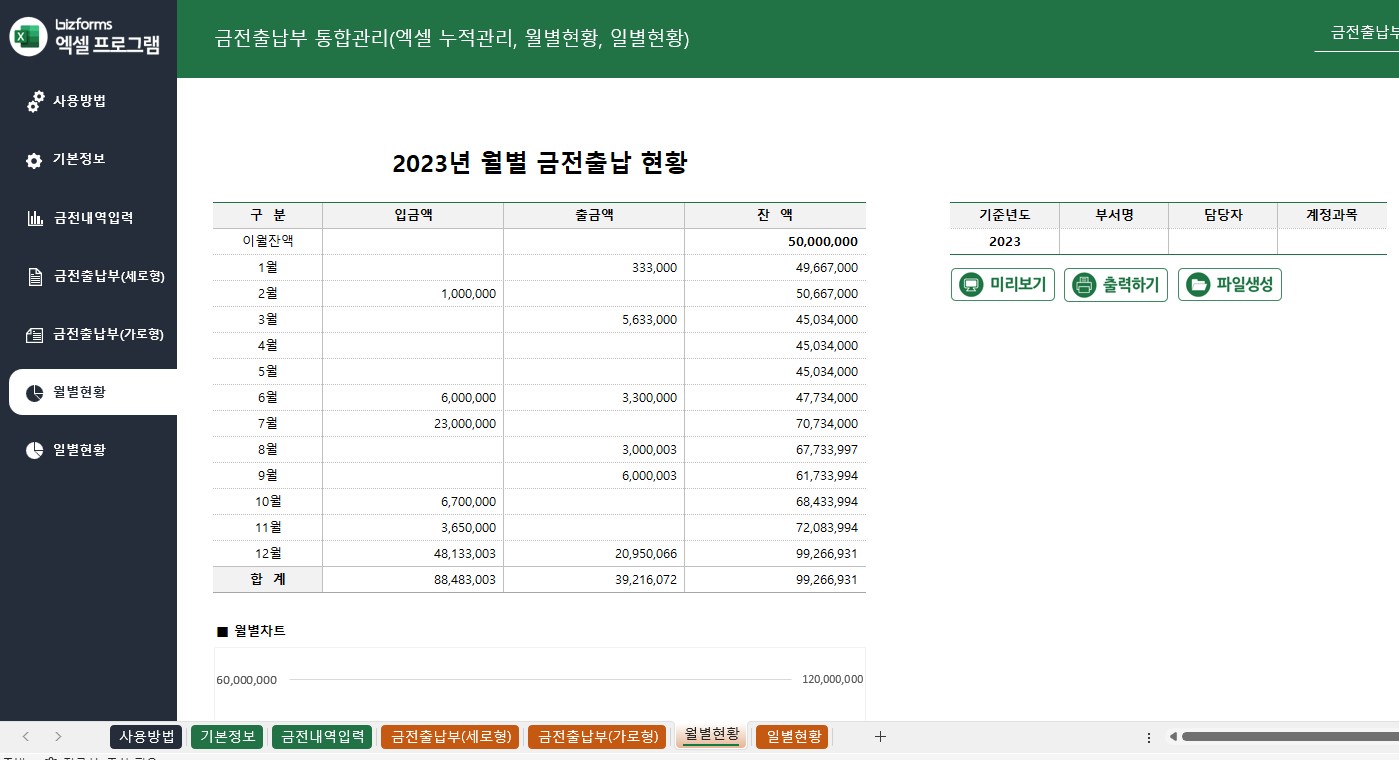Click the printer icon in 출력하기 button
The height and width of the screenshot is (760, 1399).
tap(1084, 285)
